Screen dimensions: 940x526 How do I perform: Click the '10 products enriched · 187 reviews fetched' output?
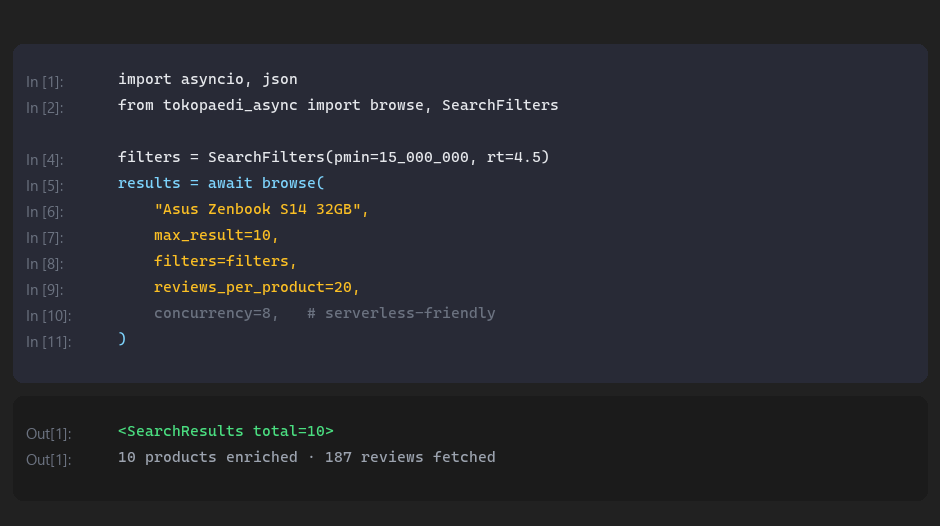coord(307,457)
